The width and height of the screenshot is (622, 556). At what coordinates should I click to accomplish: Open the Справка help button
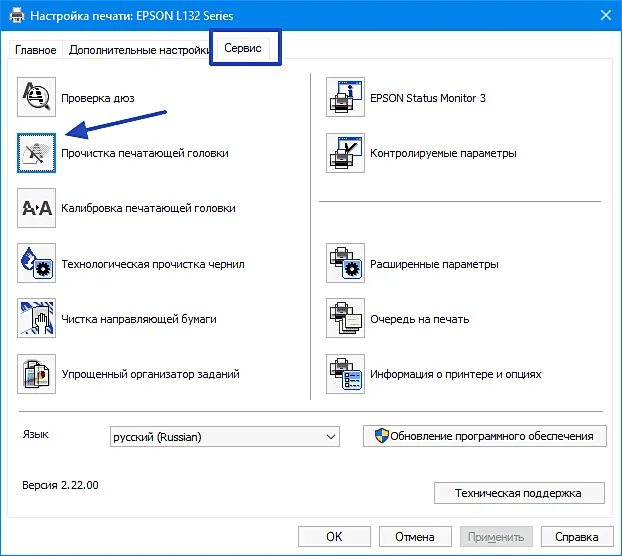tap(577, 537)
